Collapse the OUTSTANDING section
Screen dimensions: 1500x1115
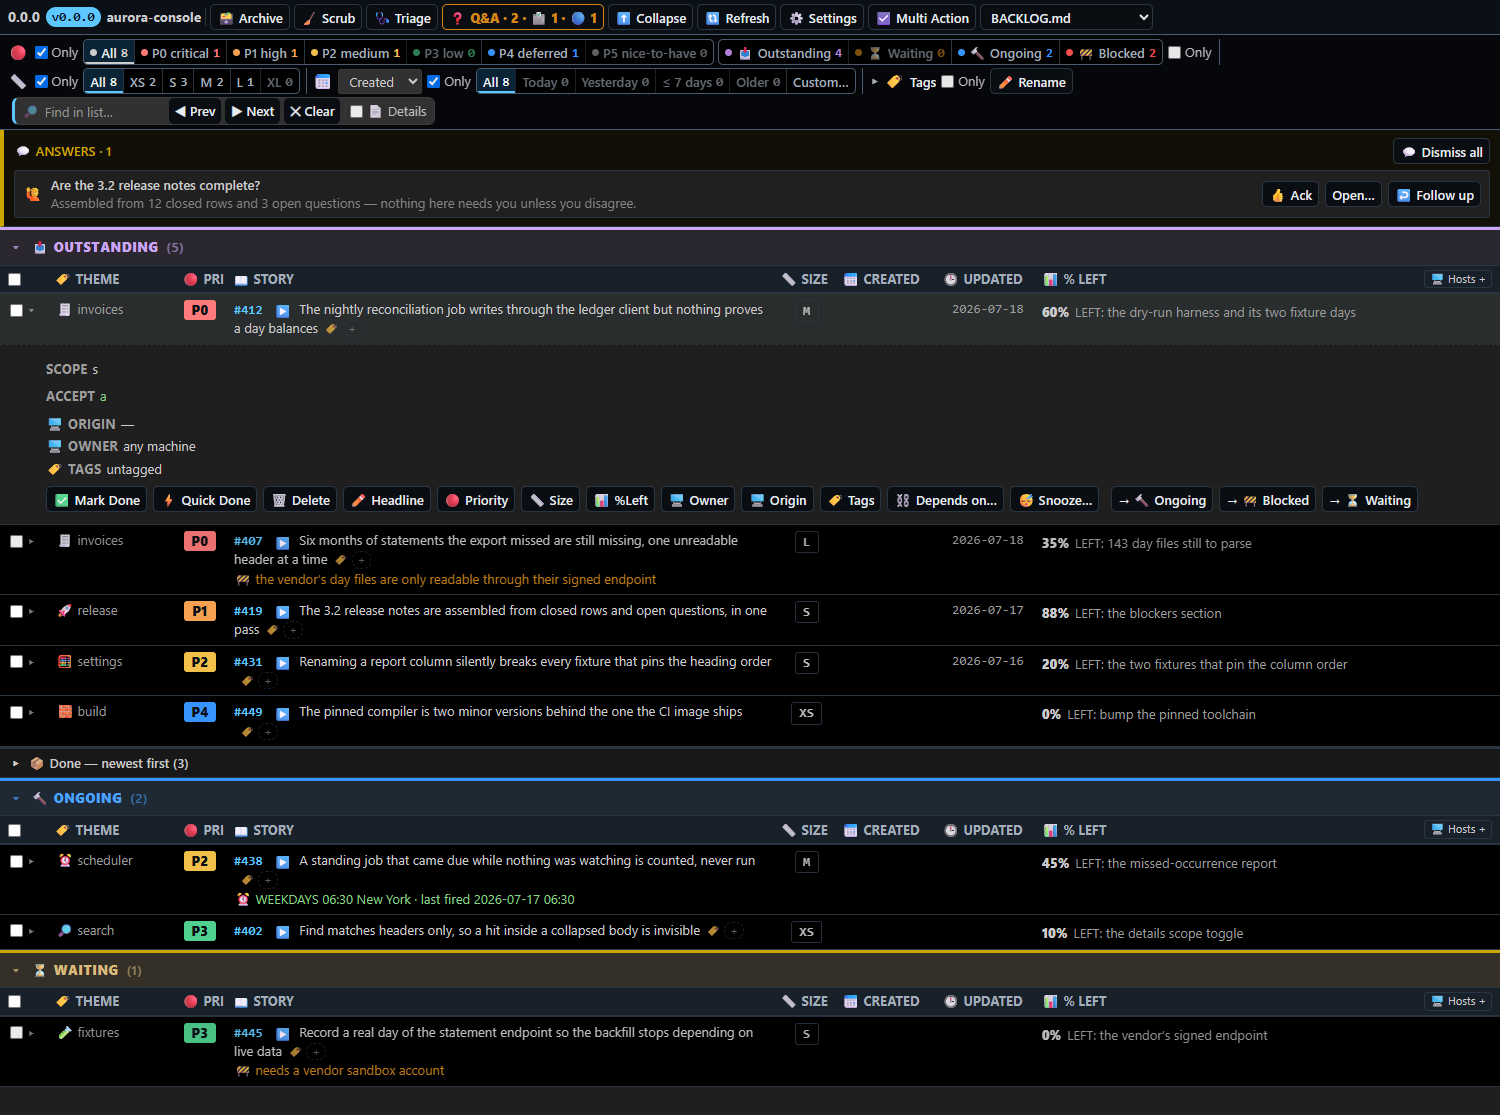(x=15, y=248)
